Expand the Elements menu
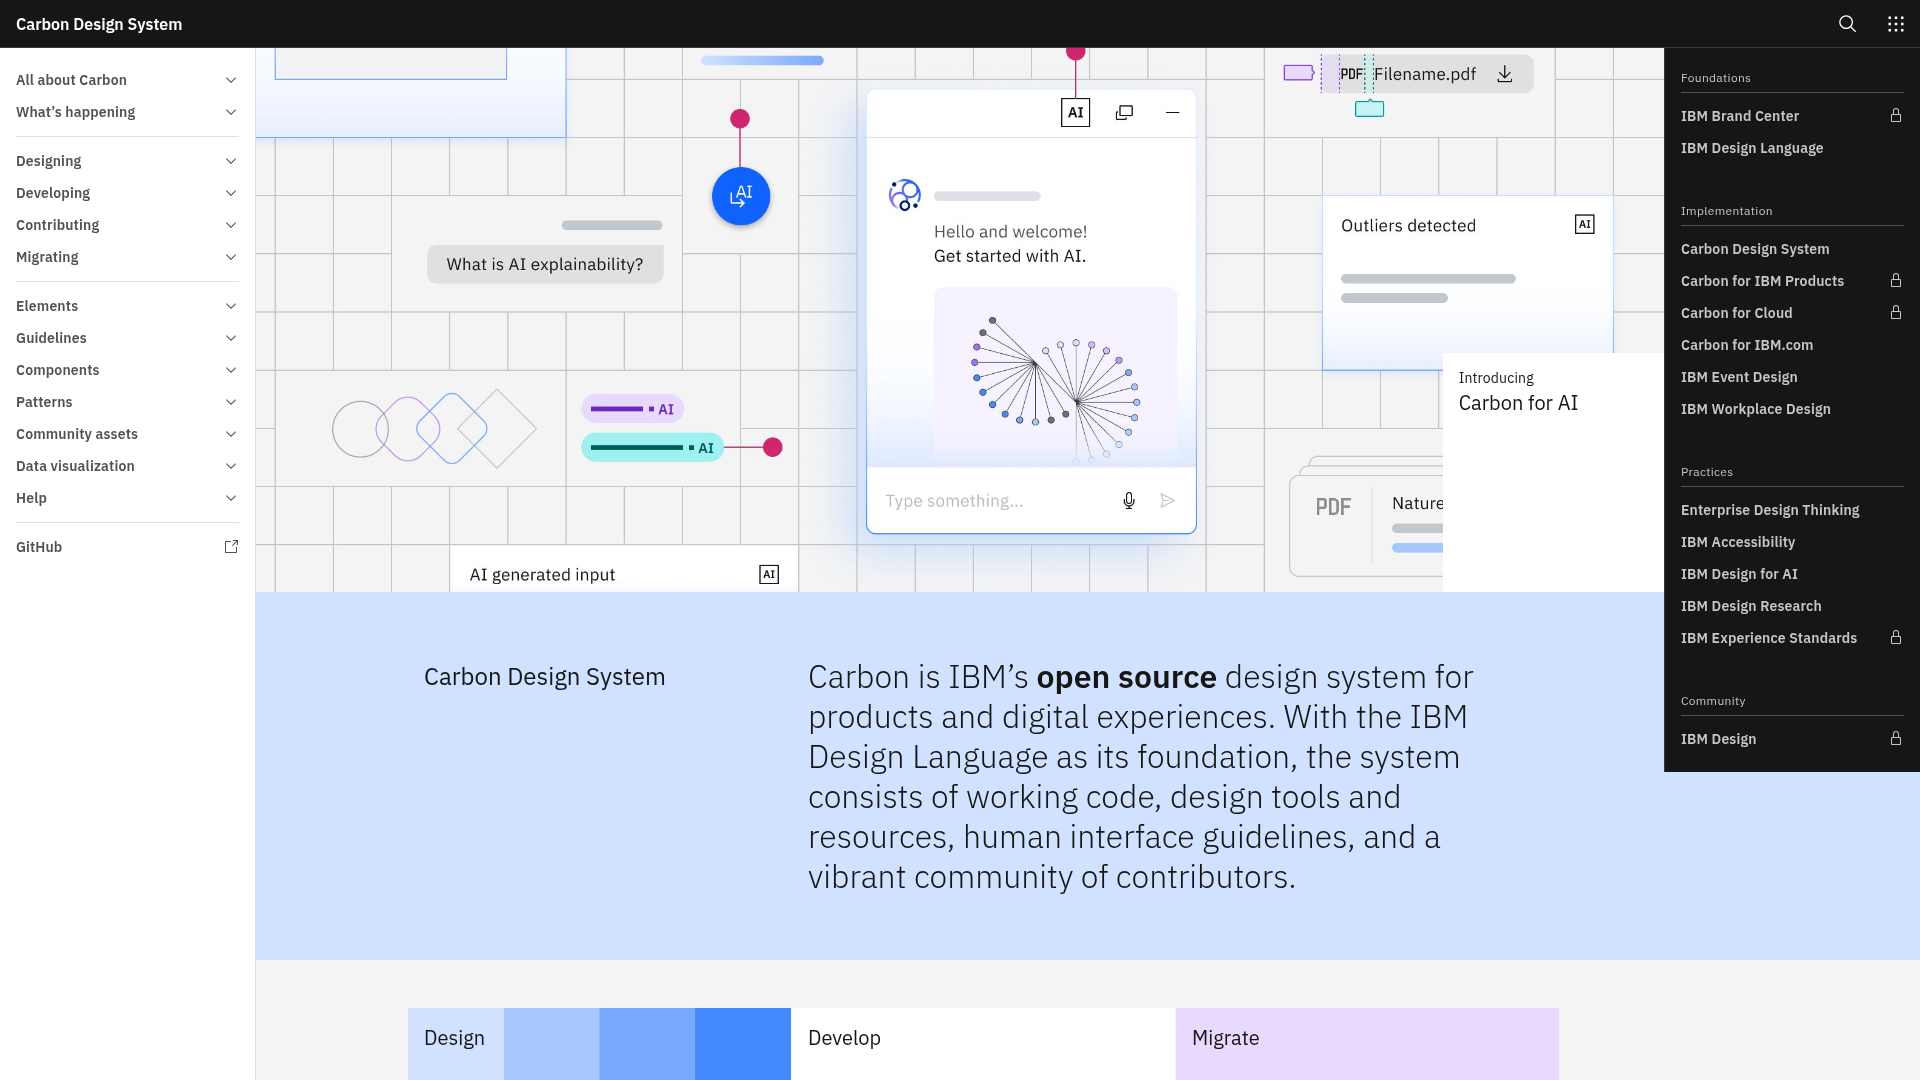 127,306
